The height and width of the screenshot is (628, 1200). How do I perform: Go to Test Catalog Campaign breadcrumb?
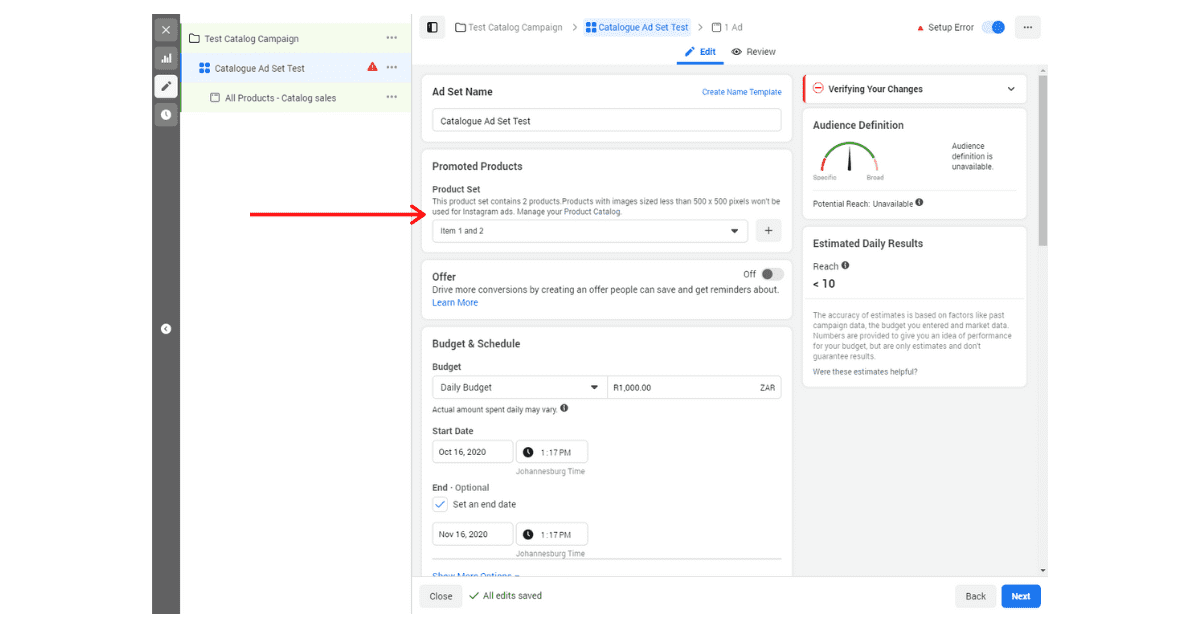(509, 27)
